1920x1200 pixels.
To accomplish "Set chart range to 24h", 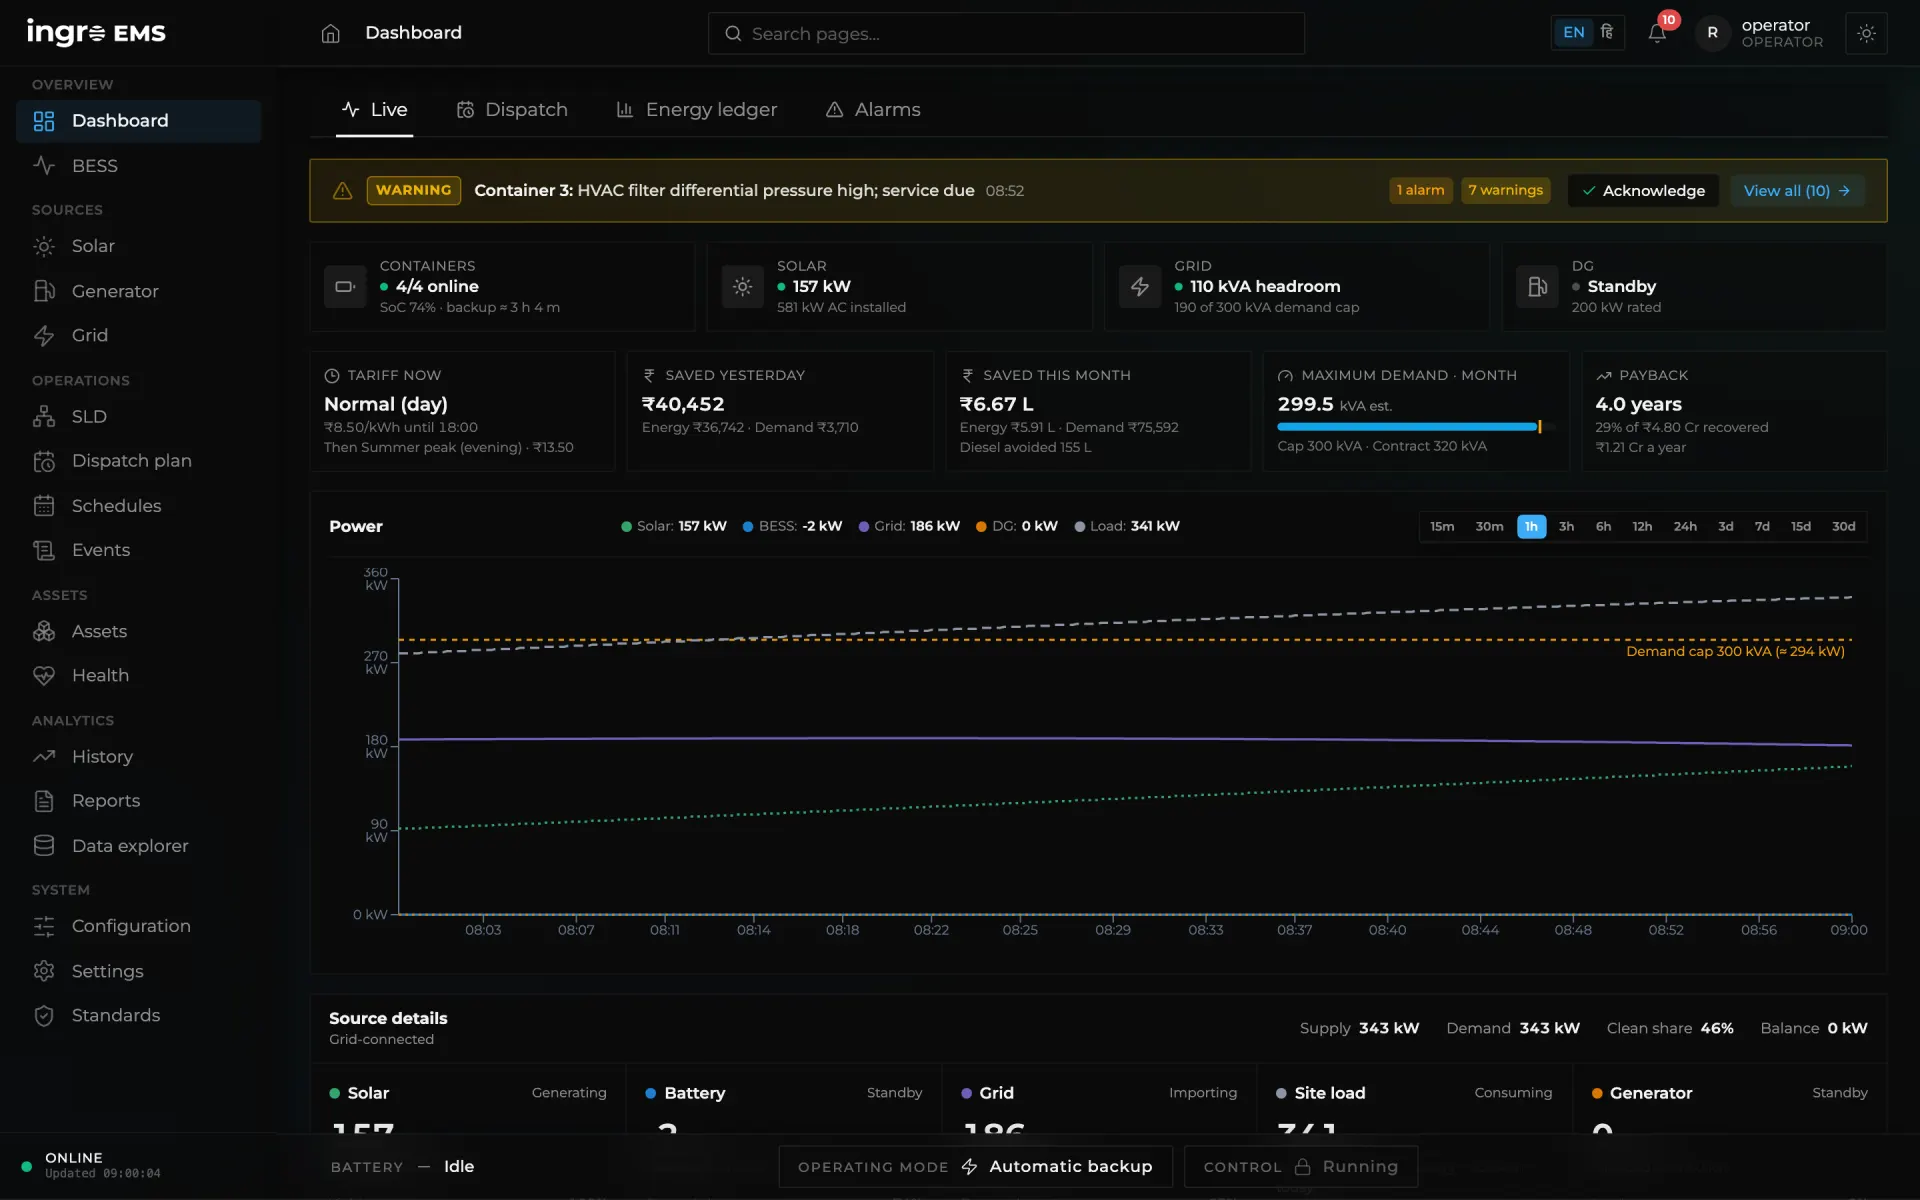I will coord(1685,527).
